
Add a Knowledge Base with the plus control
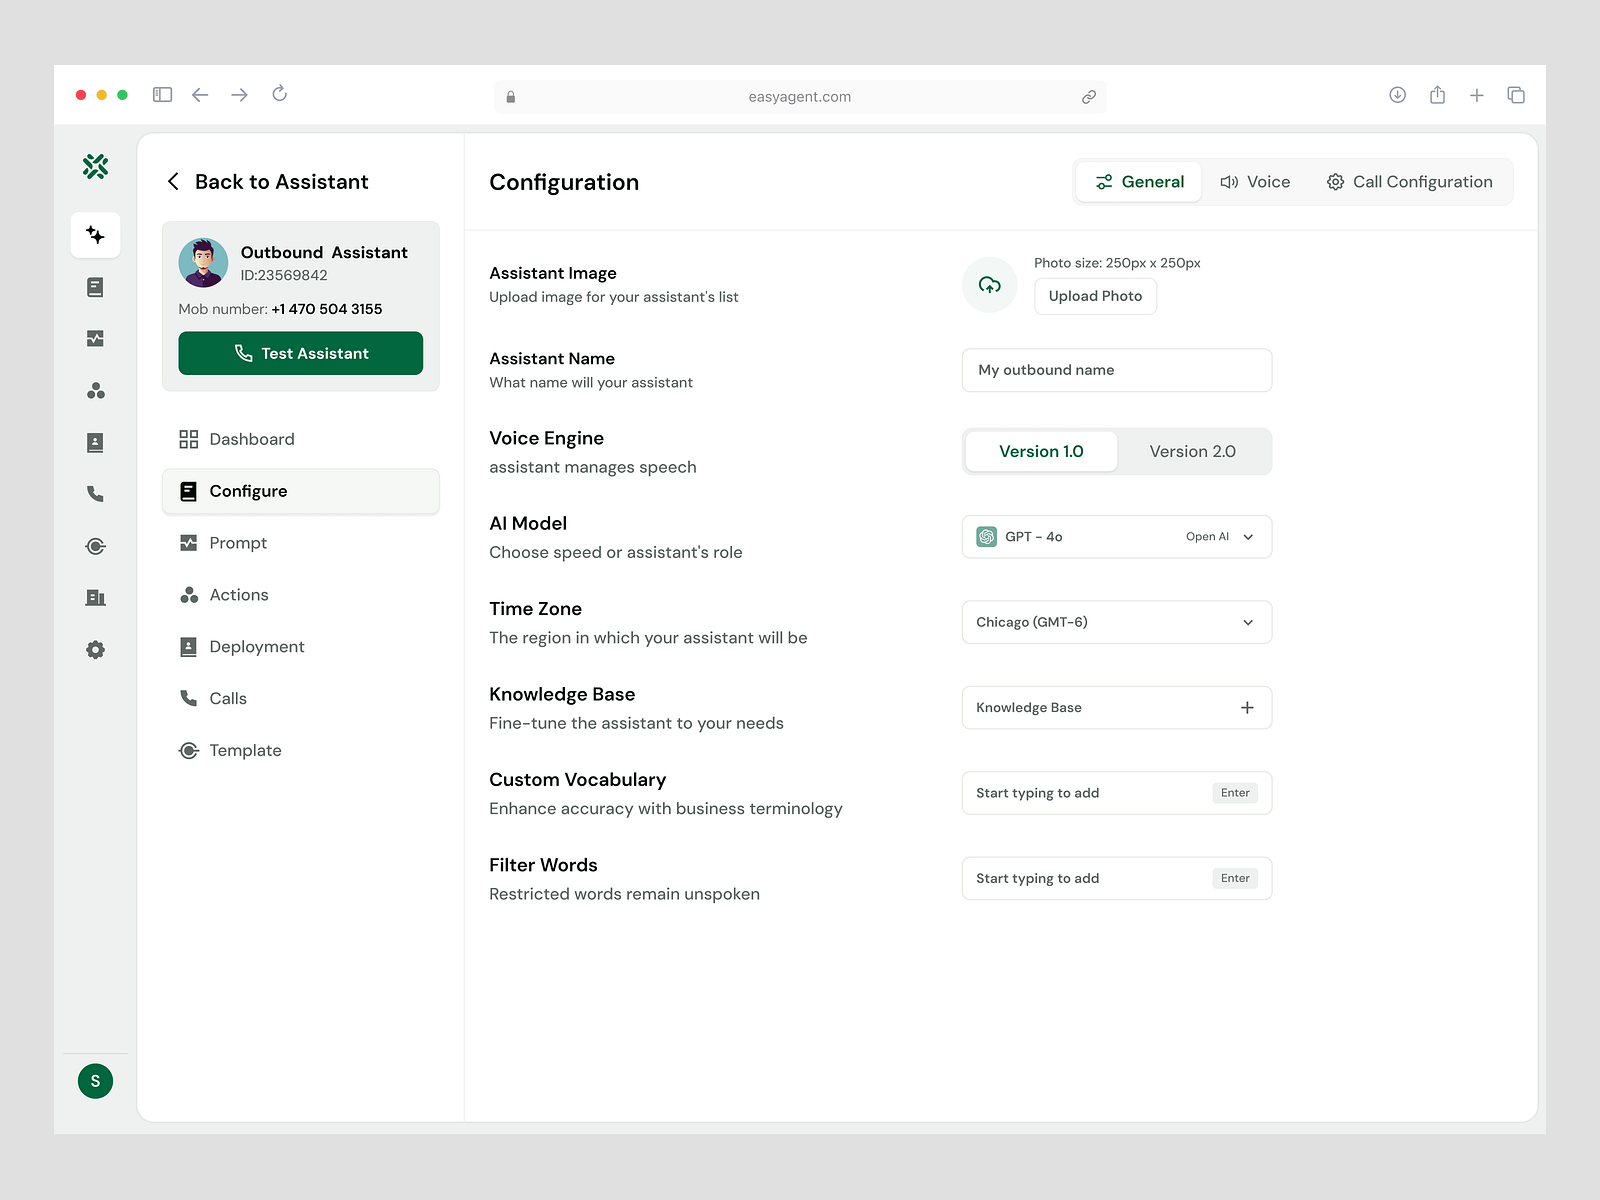tap(1246, 707)
